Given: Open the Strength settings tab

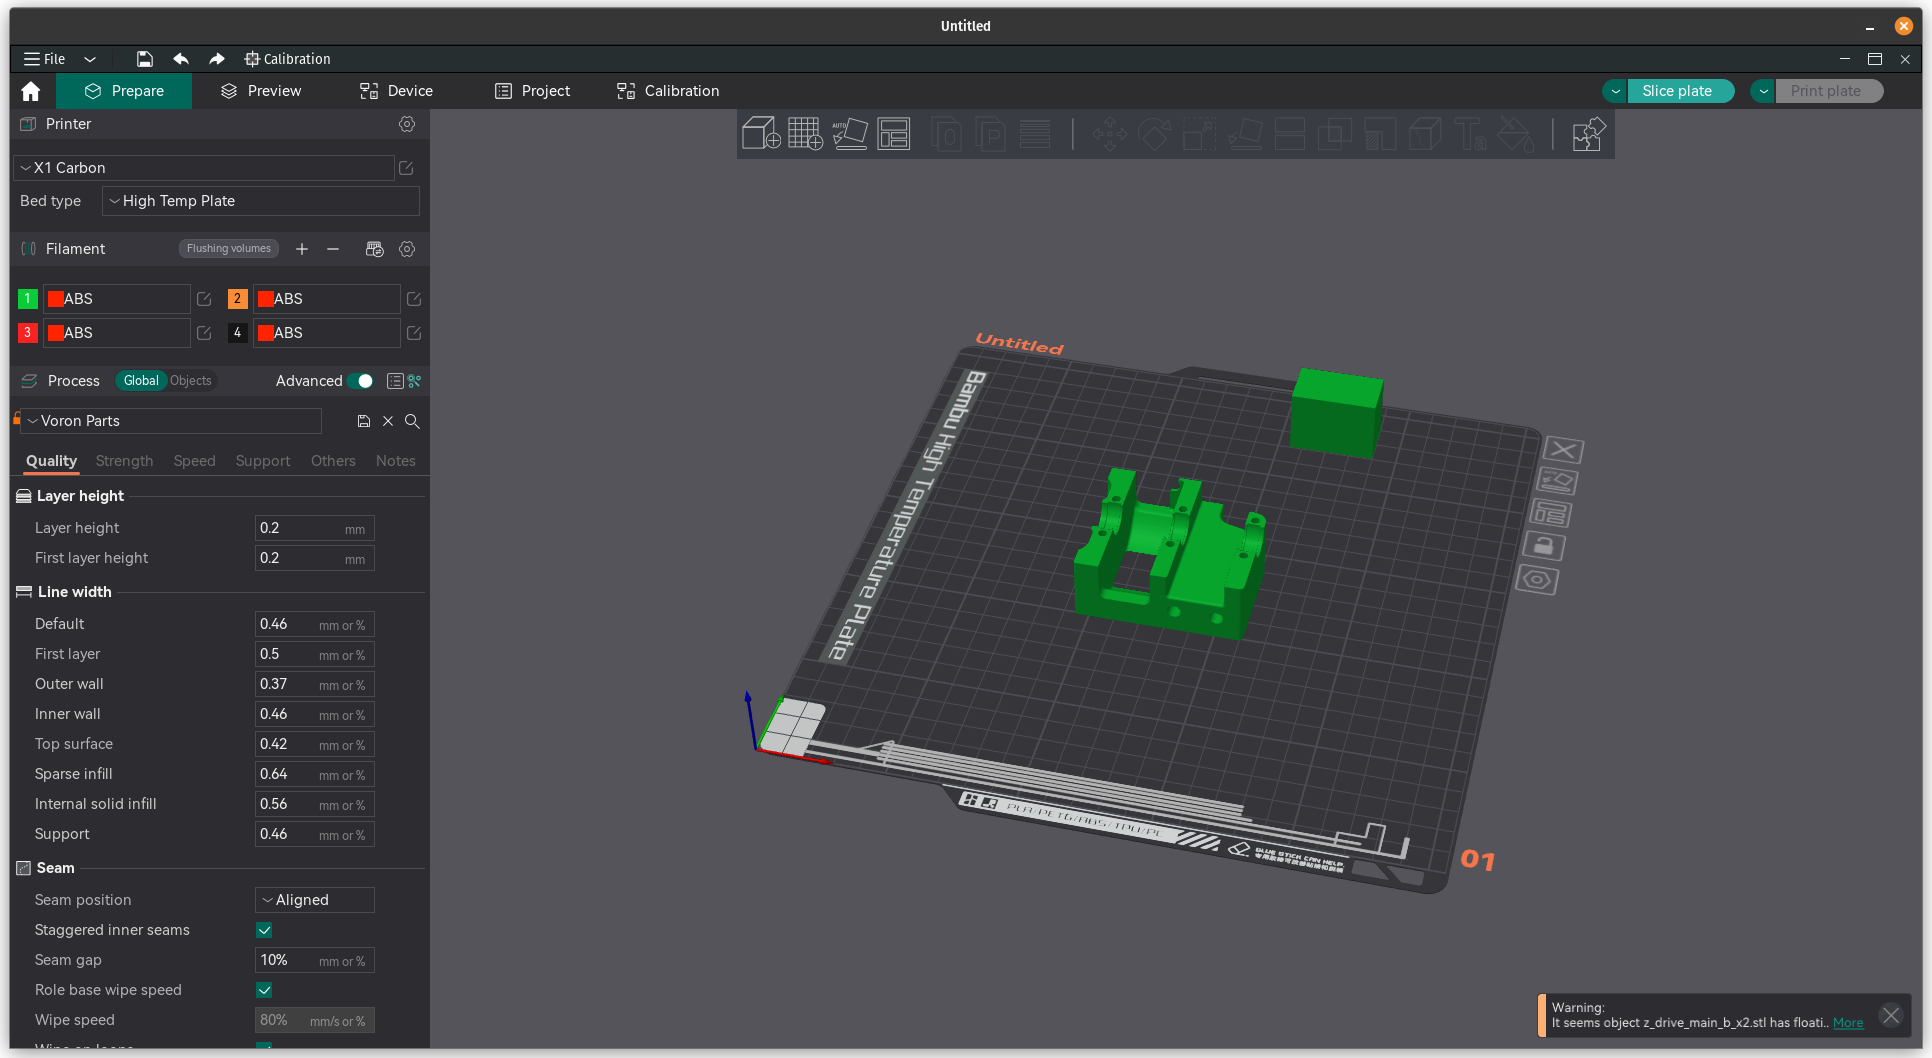Looking at the screenshot, I should click(x=124, y=461).
